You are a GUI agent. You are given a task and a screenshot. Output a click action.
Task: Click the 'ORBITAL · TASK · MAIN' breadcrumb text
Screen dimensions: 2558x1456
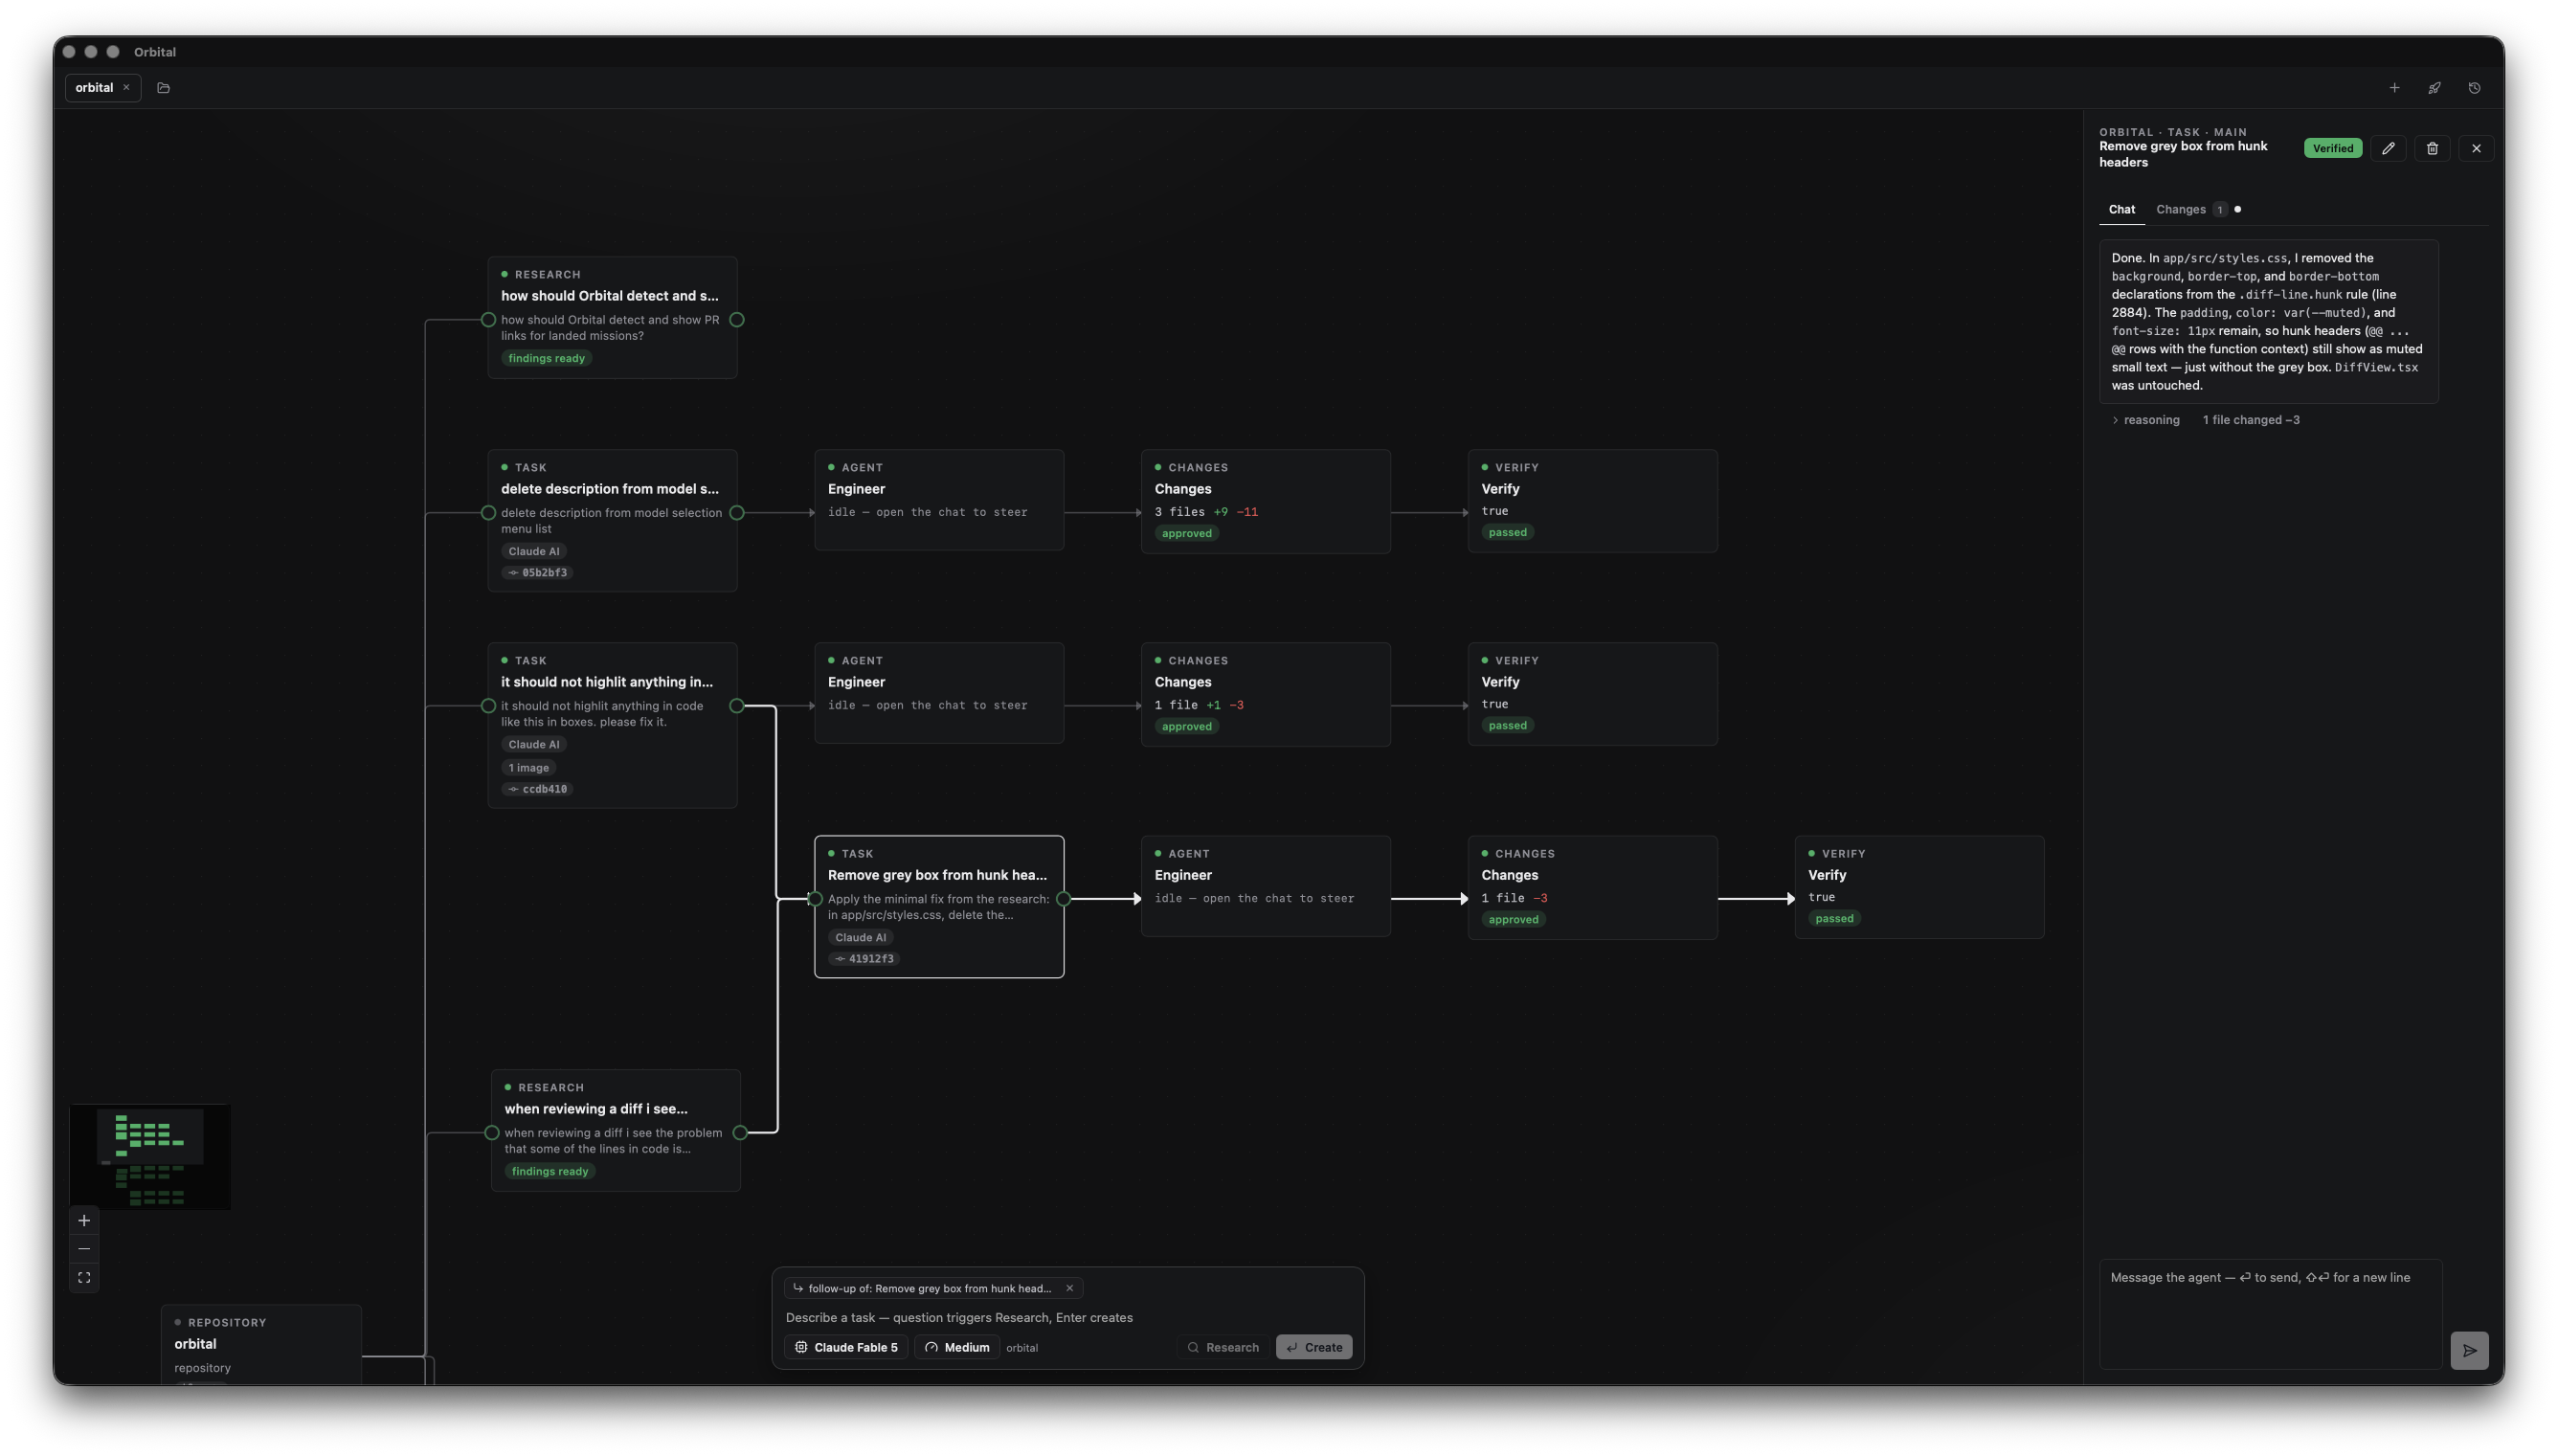2172,132
